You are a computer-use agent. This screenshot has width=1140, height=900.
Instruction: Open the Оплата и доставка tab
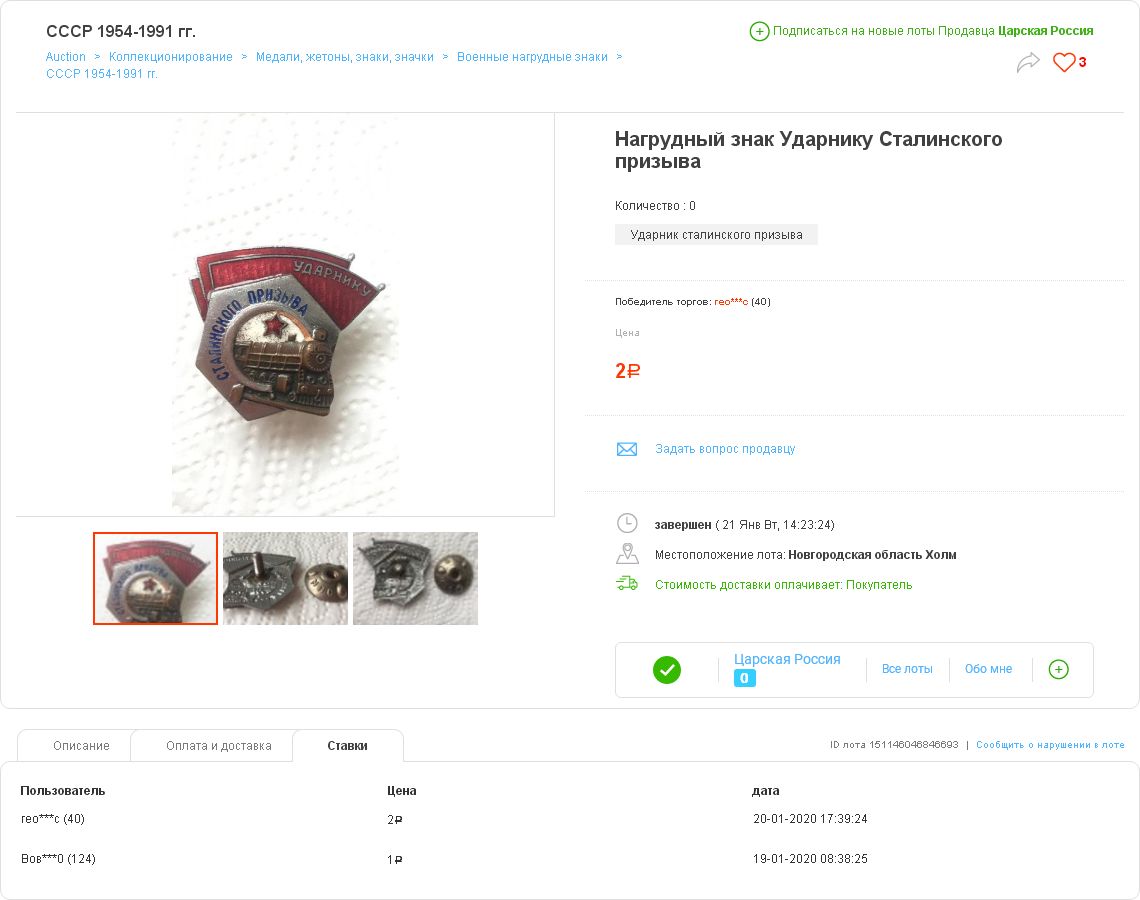tap(218, 746)
